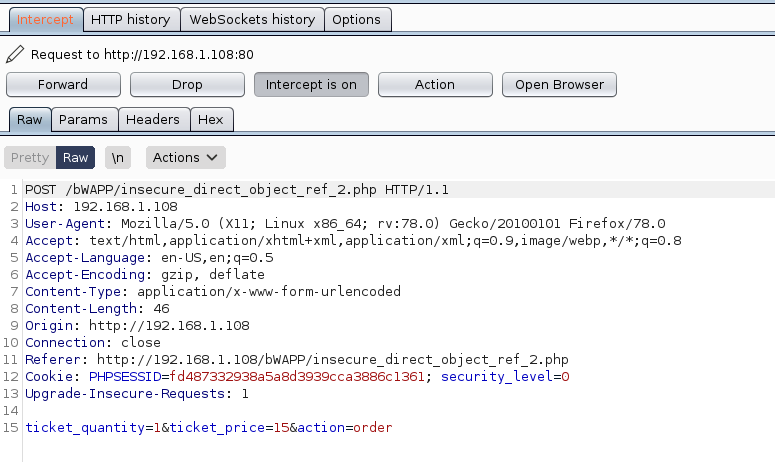Open the Action button menu
This screenshot has width=775, height=462.
pyautogui.click(x=434, y=85)
